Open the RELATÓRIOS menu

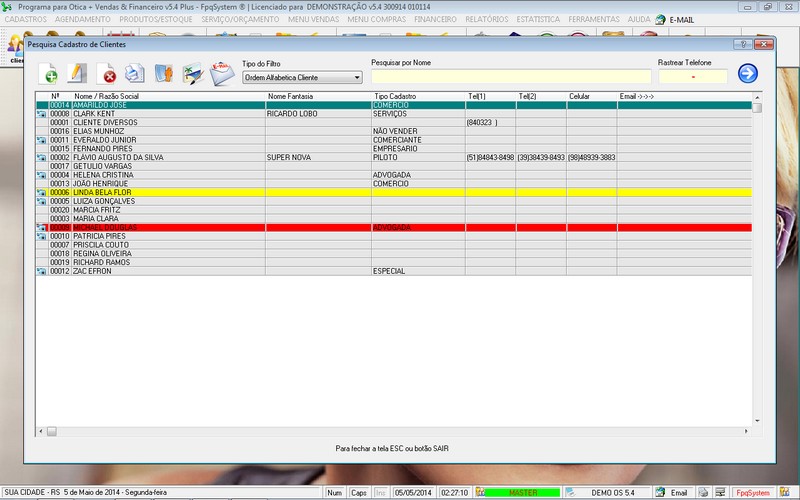(487, 19)
